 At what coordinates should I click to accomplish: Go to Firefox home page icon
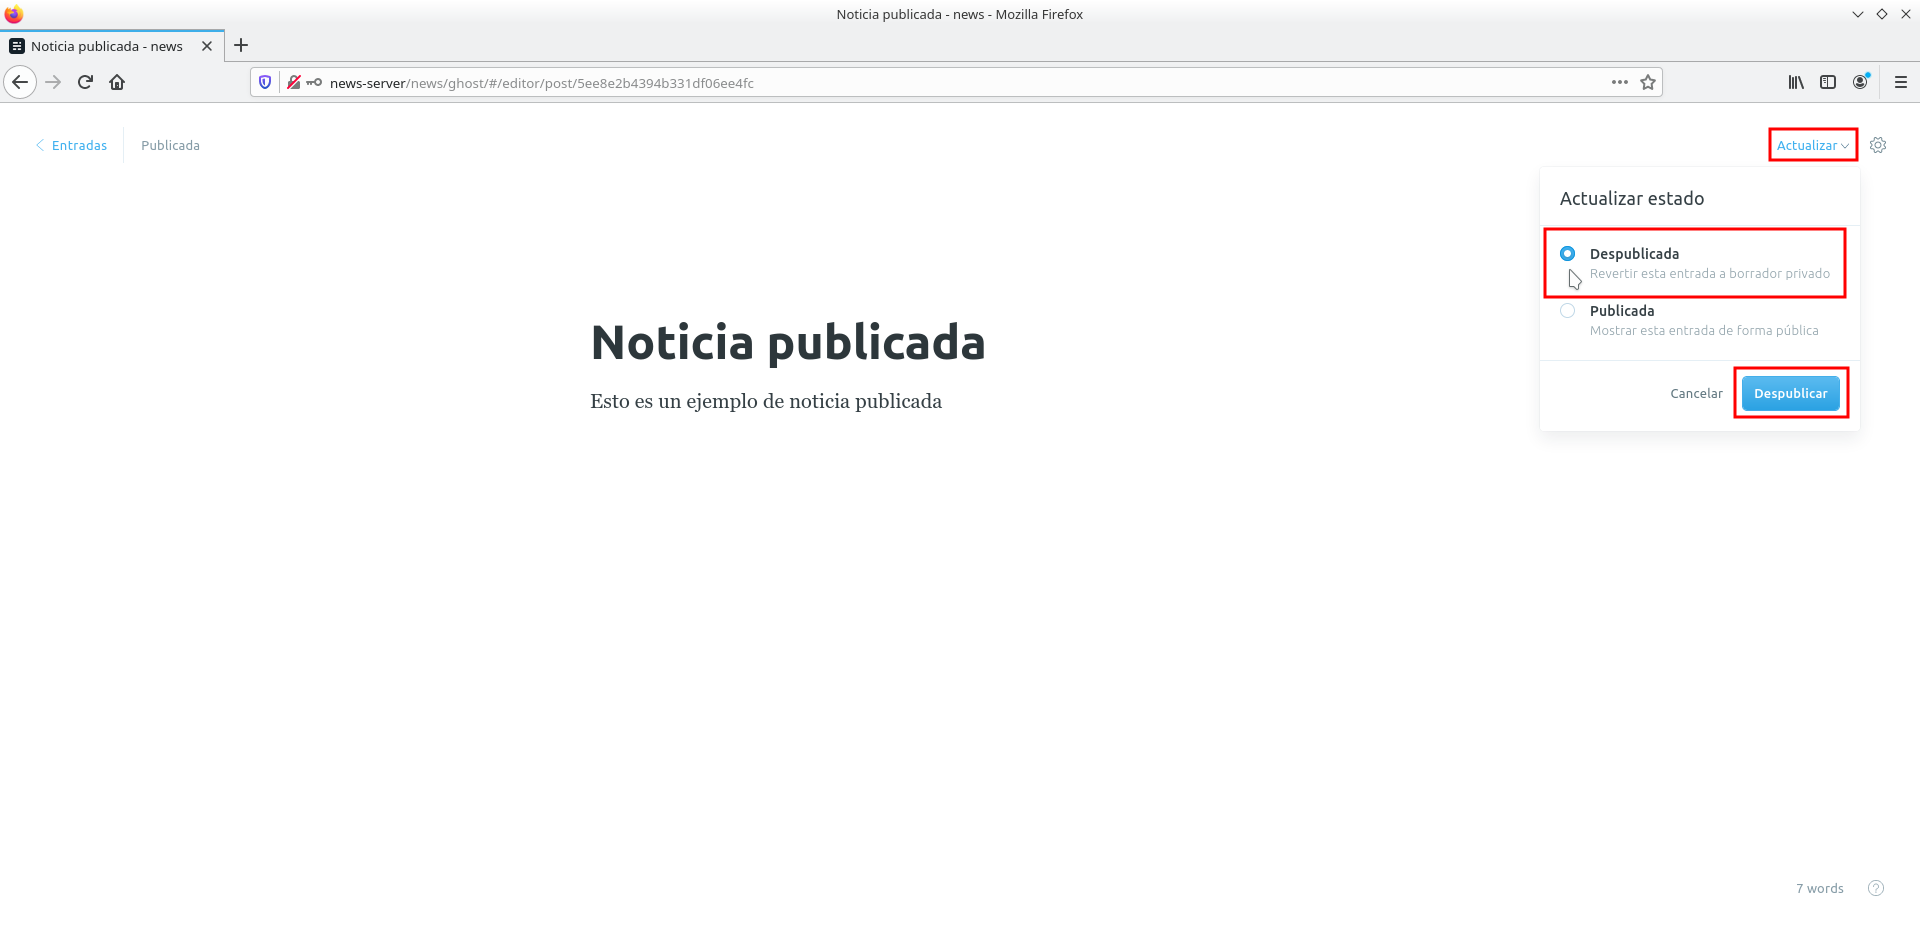(x=117, y=82)
